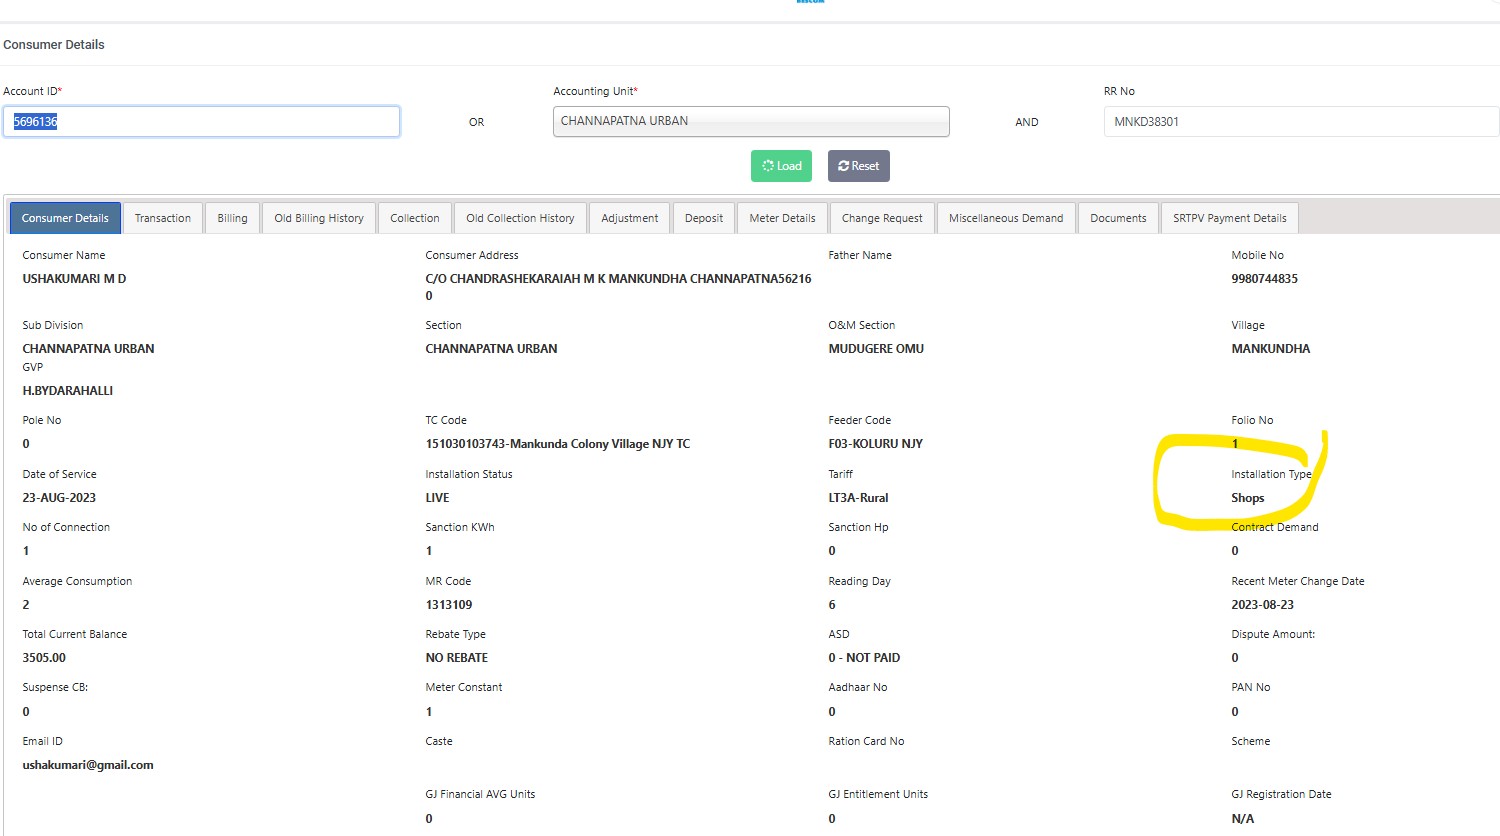Viewport: 1500px width, 836px height.
Task: Click the email ushakumari@gmail.com
Action: click(88, 765)
